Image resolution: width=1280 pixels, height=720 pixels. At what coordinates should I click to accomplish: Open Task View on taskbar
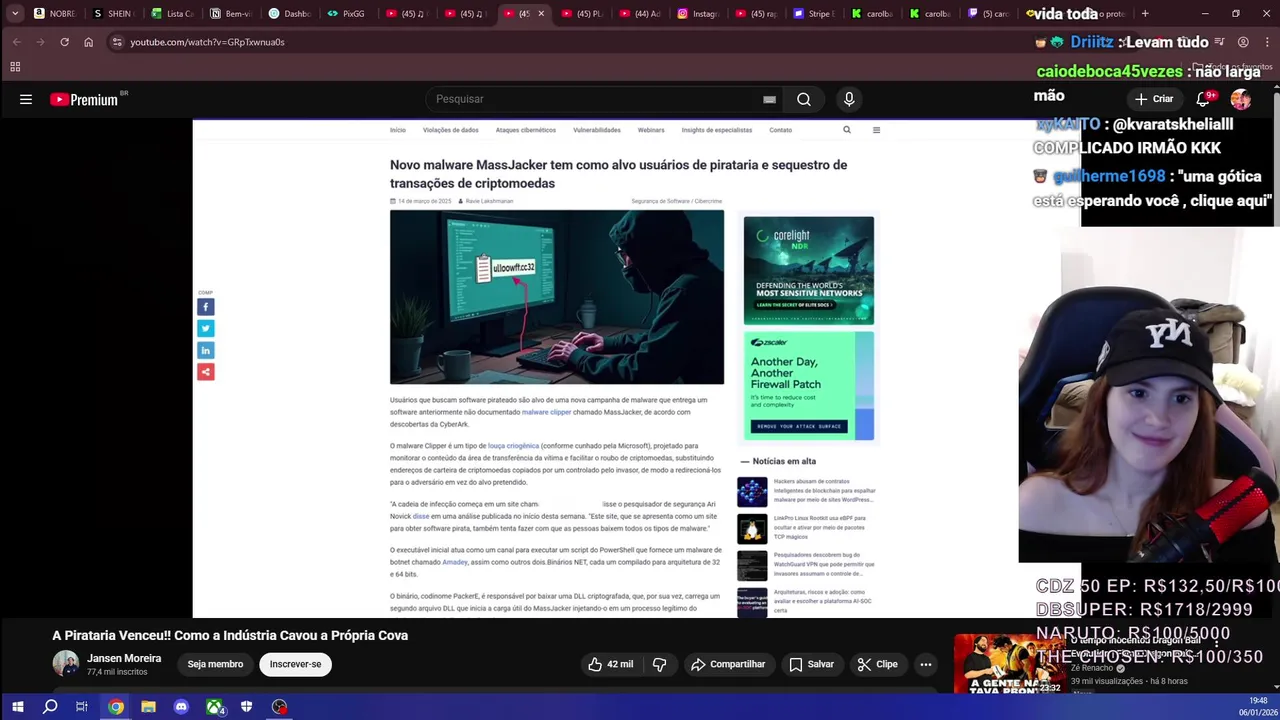82,707
